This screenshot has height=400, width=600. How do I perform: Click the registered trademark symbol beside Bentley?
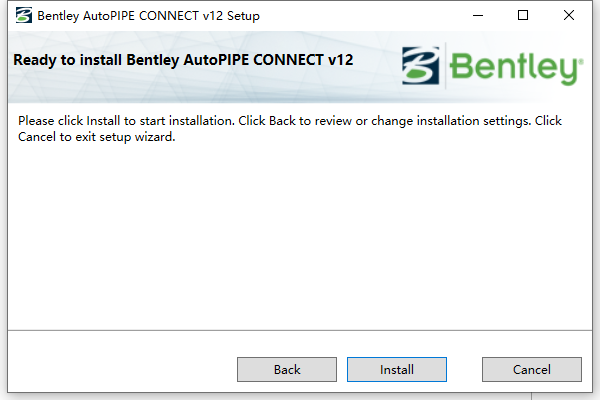[x=580, y=61]
